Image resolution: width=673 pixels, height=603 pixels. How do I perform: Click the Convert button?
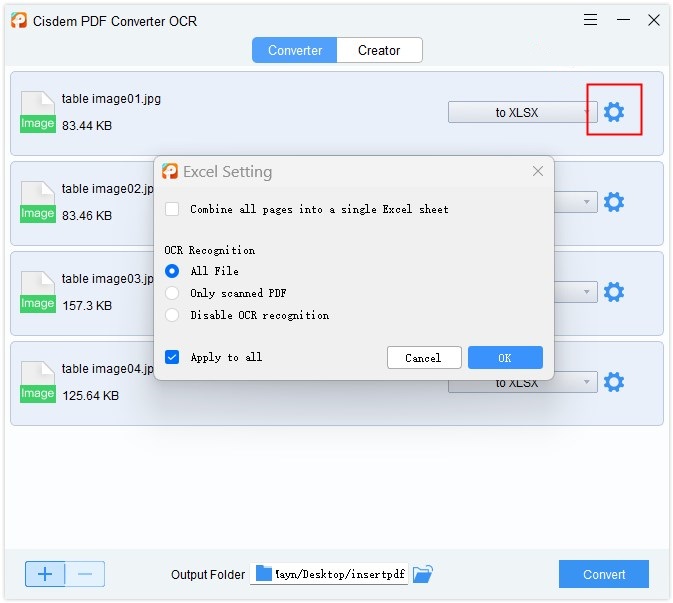(x=603, y=574)
